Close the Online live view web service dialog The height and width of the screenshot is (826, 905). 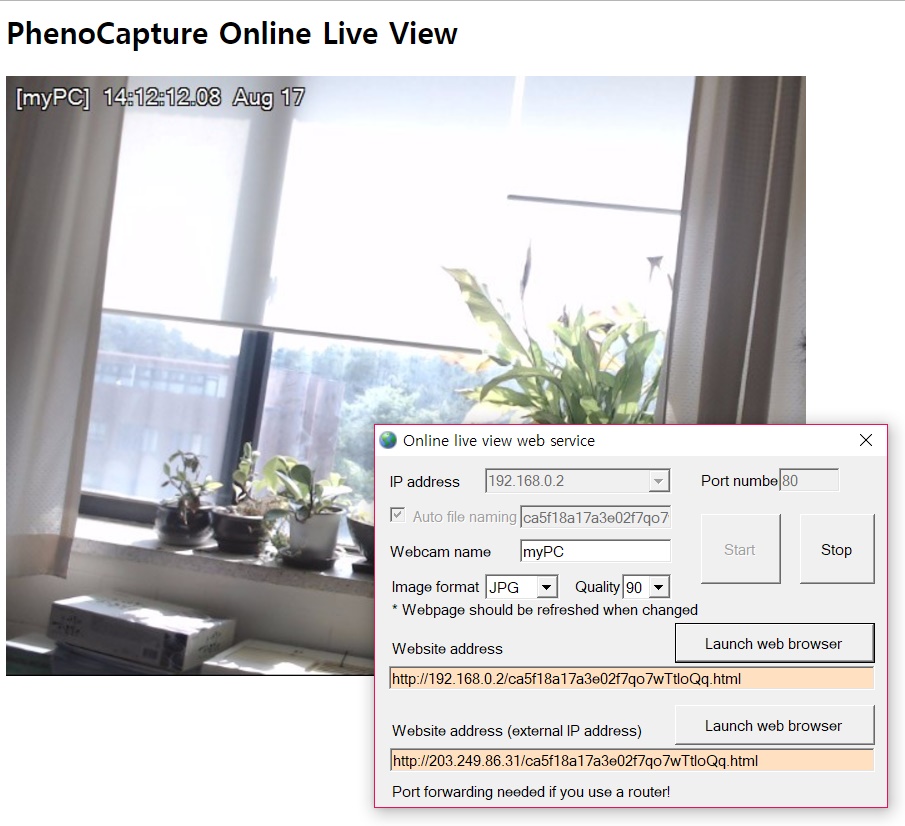point(866,440)
